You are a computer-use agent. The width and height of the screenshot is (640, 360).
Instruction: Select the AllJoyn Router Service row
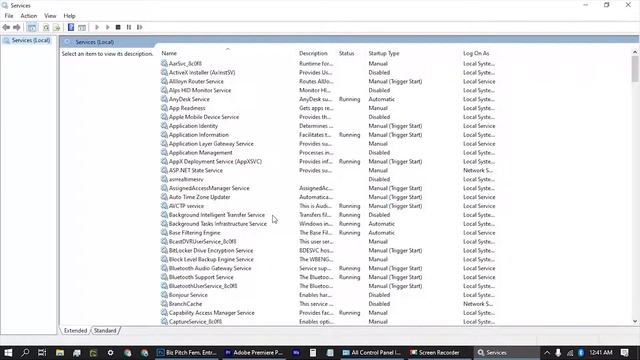pyautogui.click(x=327, y=82)
